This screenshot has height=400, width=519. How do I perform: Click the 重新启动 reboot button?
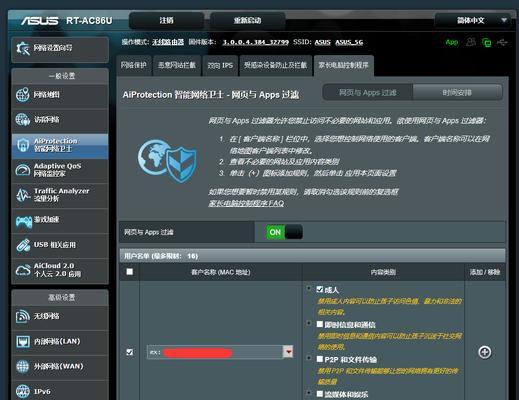point(247,21)
